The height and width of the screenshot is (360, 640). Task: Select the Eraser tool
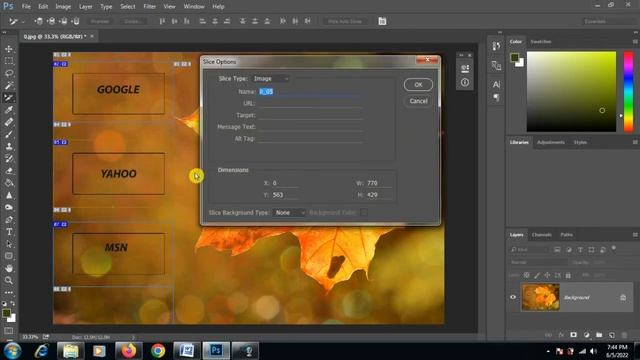pyautogui.click(x=9, y=171)
